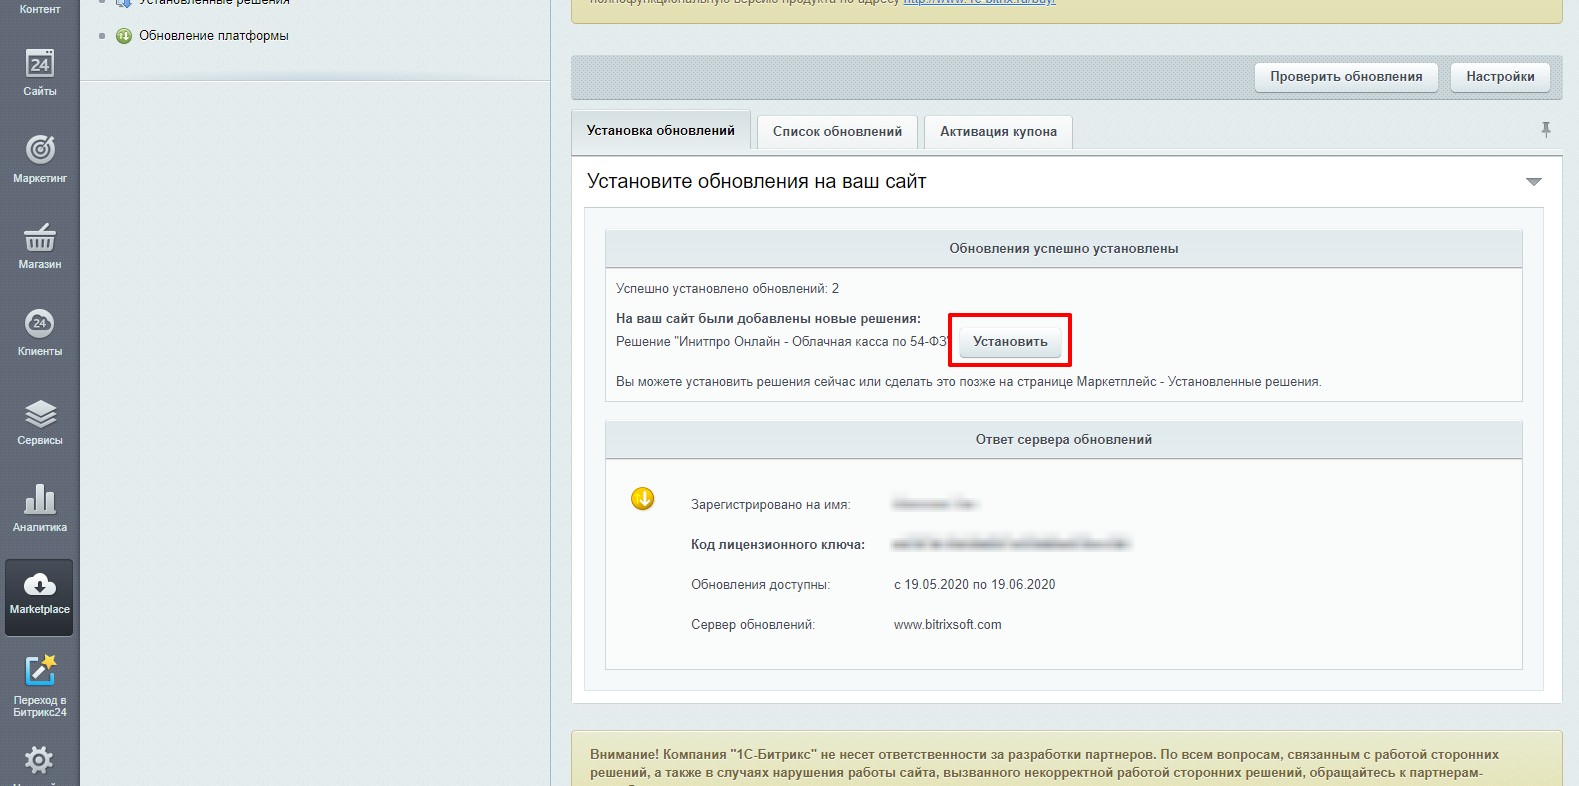Open Обновление платформы tree item
This screenshot has height=786, width=1579.
click(214, 36)
